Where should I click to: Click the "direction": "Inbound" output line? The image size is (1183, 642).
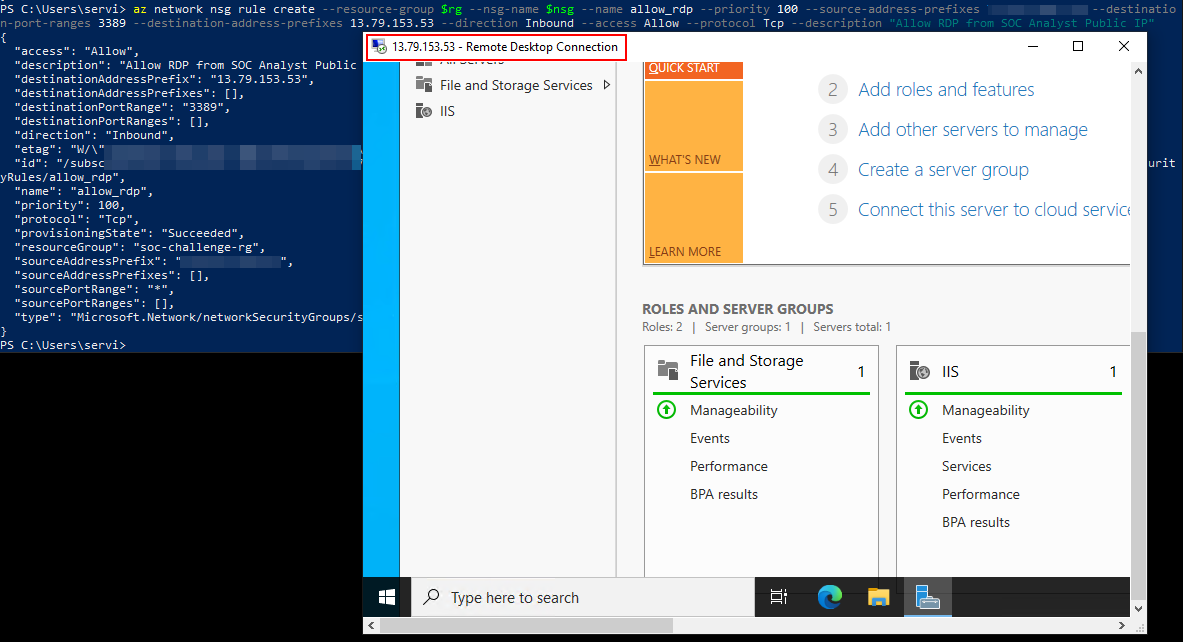click(94, 135)
